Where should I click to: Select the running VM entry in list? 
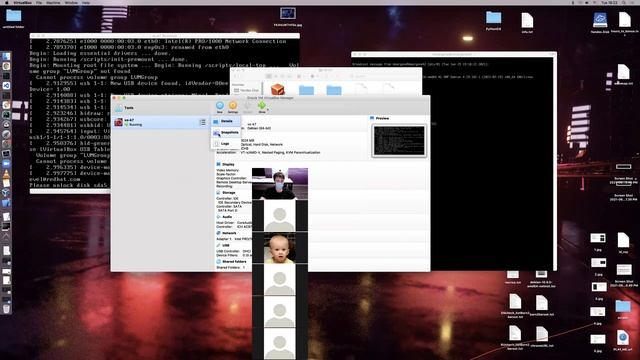pyautogui.click(x=160, y=122)
